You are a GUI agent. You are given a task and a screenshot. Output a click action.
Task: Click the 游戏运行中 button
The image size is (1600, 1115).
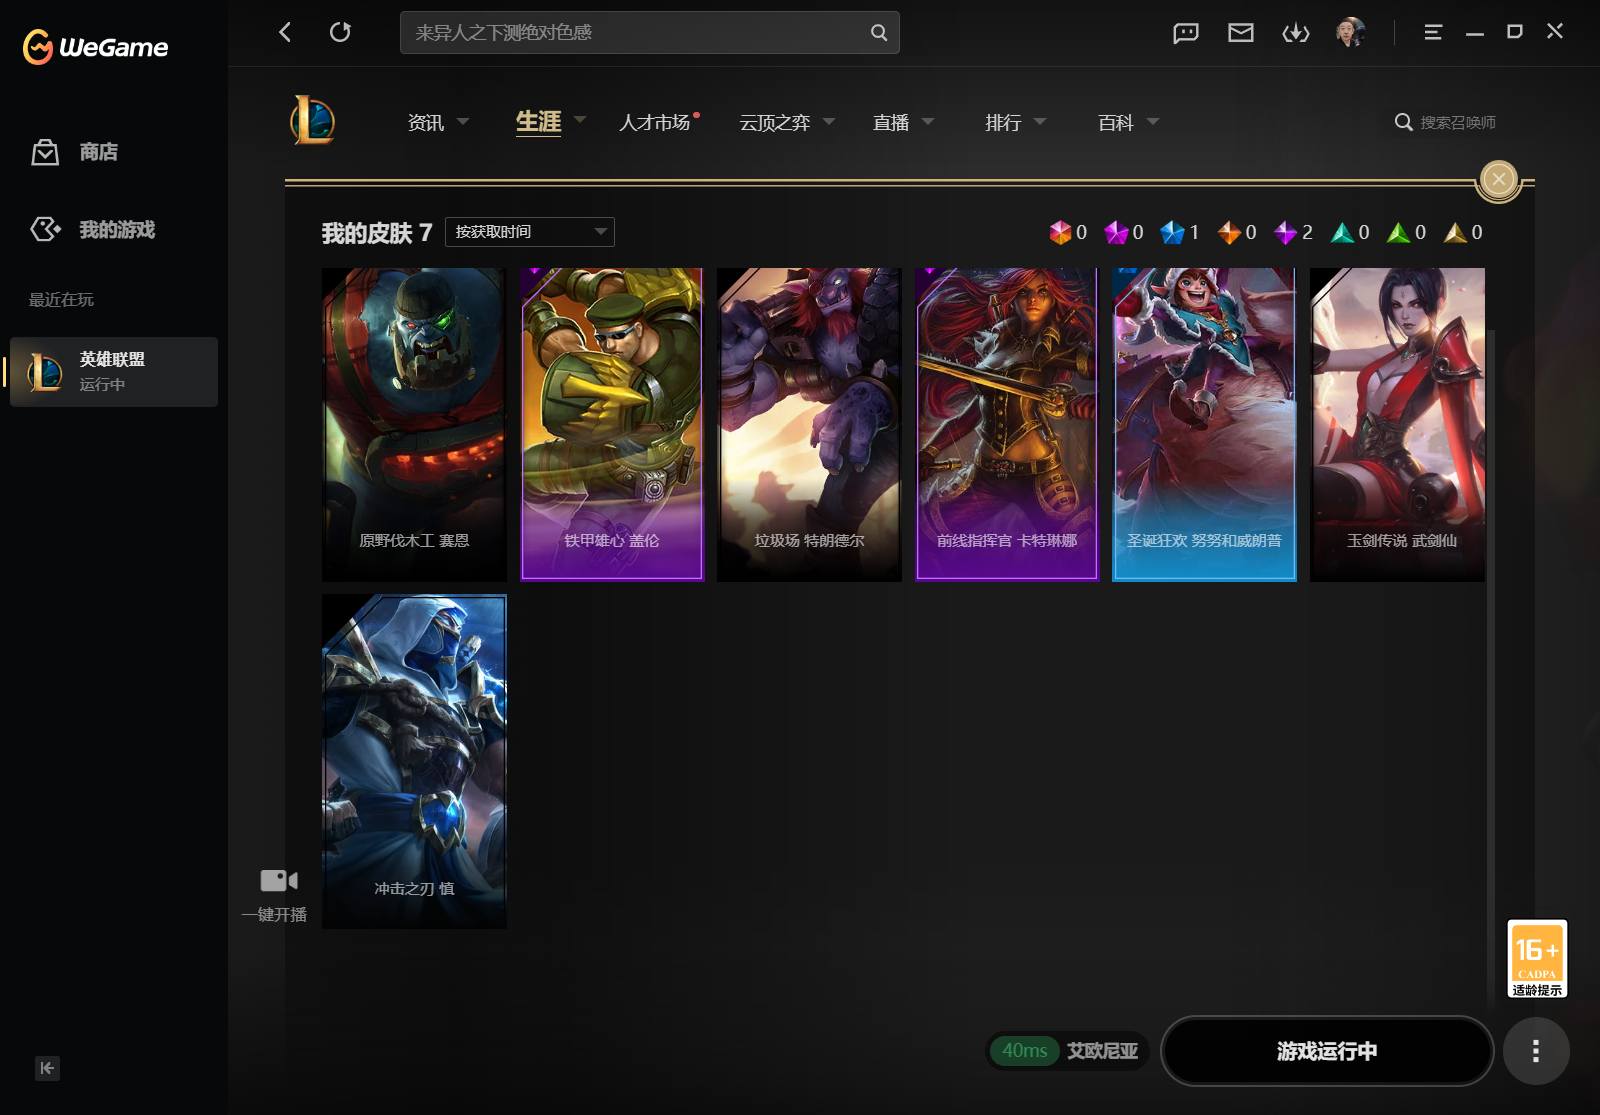click(x=1327, y=1051)
